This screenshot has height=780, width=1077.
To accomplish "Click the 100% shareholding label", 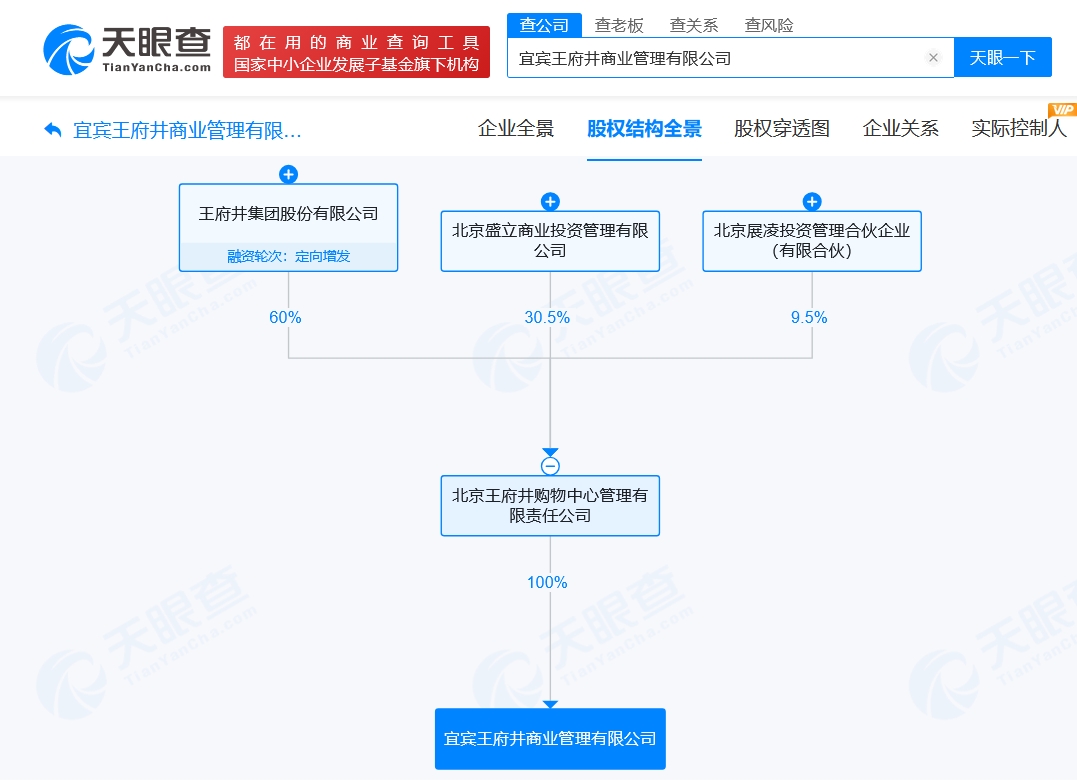I will (x=547, y=582).
